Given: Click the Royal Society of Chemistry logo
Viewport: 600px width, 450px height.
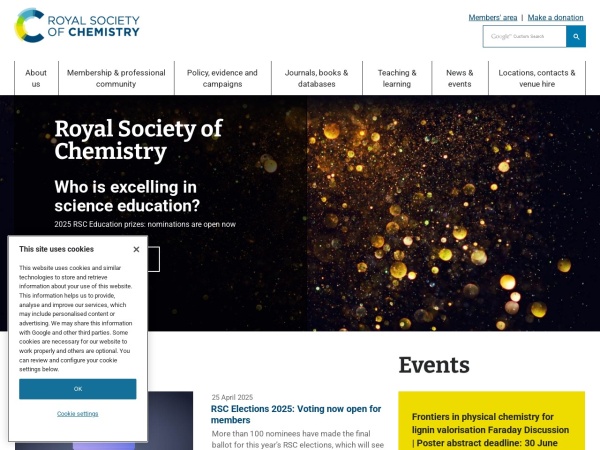Looking at the screenshot, I should point(77,25).
